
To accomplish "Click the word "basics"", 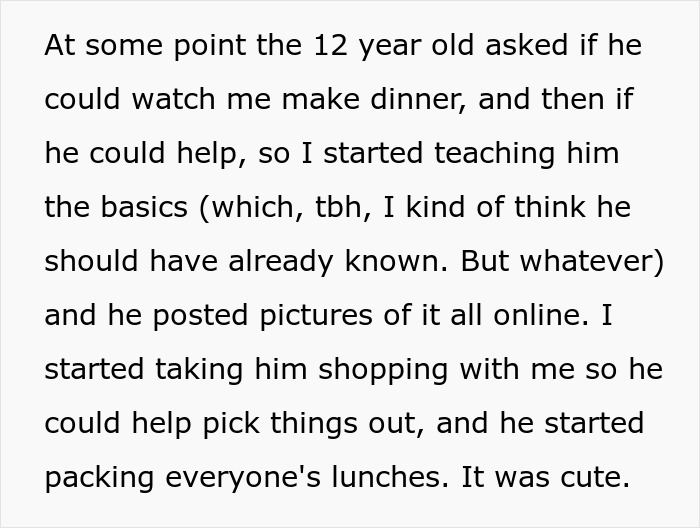I will tap(152, 208).
